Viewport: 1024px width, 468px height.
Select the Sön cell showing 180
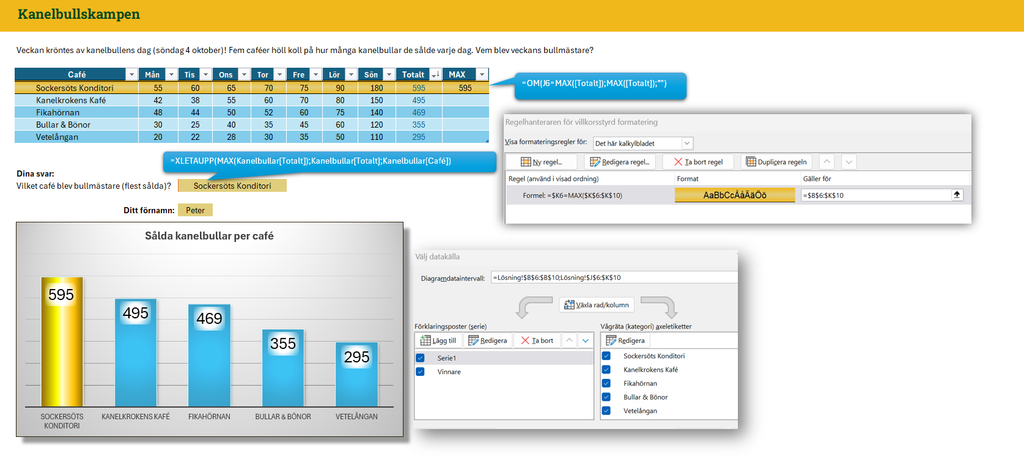(x=378, y=87)
